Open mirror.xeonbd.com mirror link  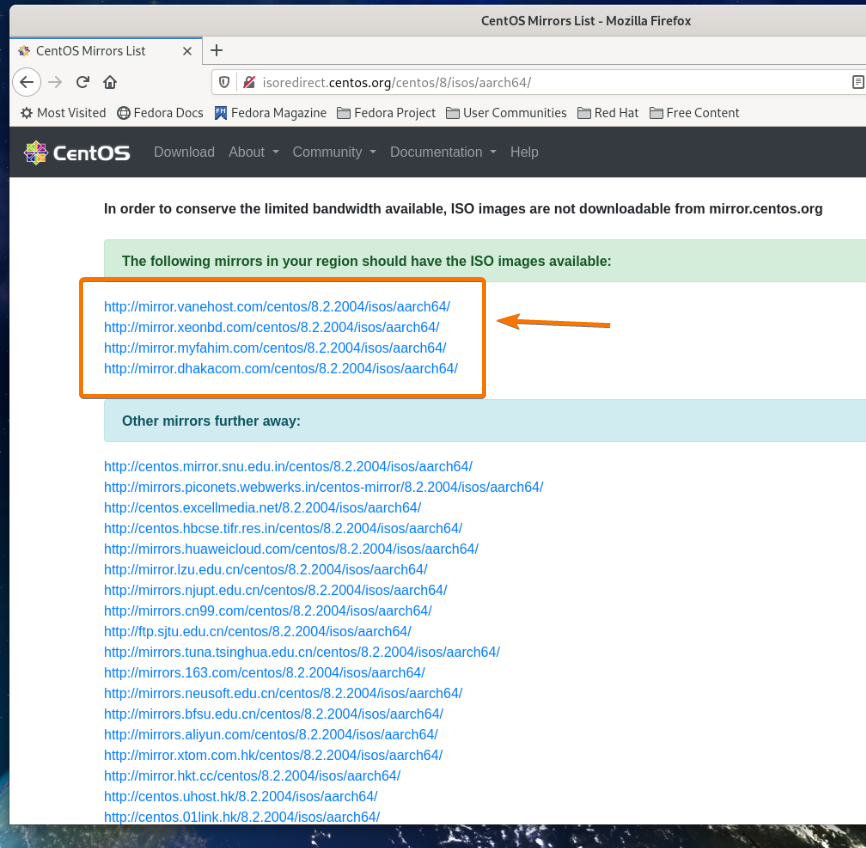271,327
